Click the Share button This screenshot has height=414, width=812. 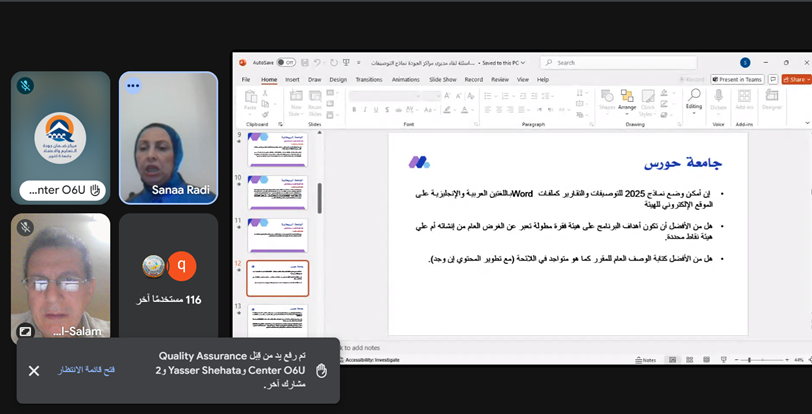tap(796, 79)
